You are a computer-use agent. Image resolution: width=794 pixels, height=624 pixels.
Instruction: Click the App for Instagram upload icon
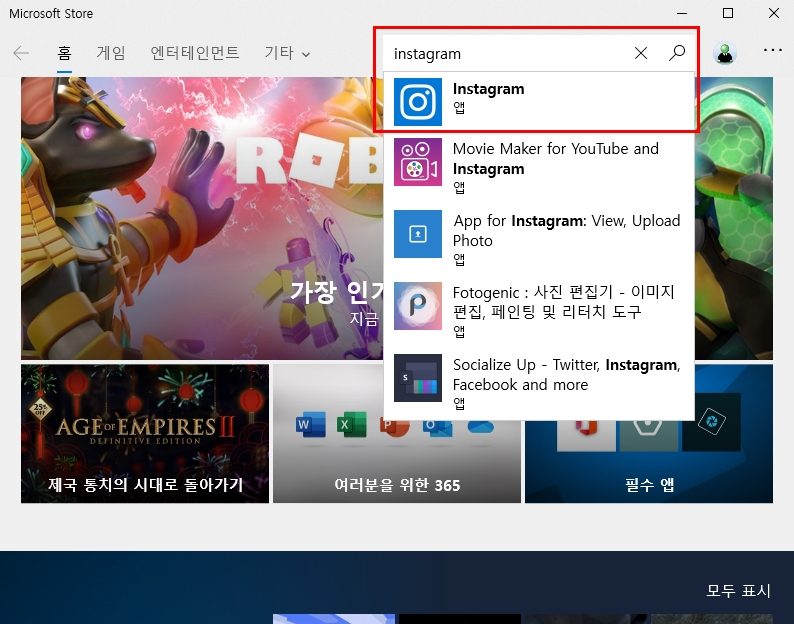(x=418, y=234)
